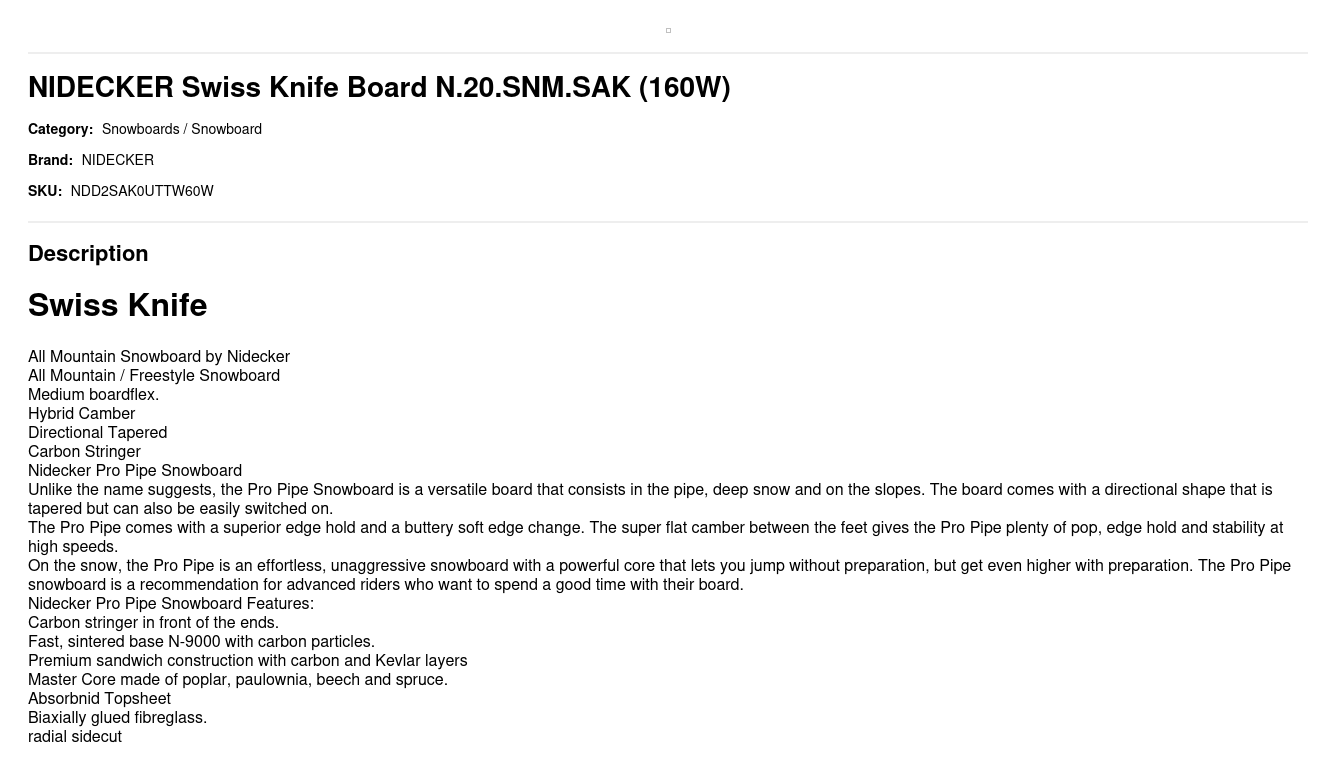The height and width of the screenshot is (776, 1328).
Task: Click the SKU code NDD2SAK0UTTW60W
Action: click(142, 191)
